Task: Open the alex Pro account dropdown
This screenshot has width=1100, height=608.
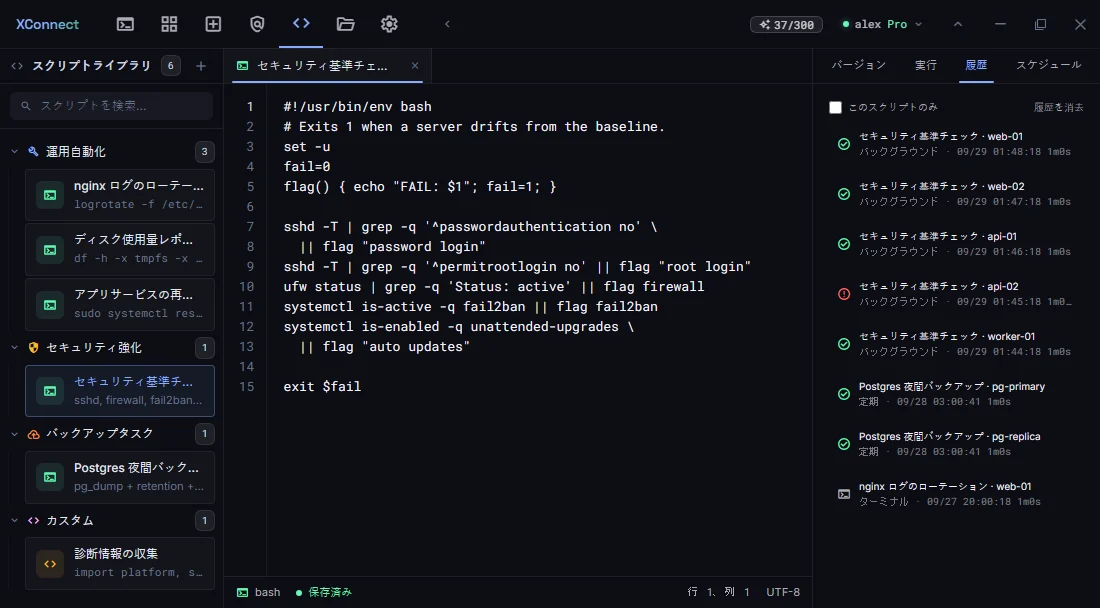Action: (883, 24)
